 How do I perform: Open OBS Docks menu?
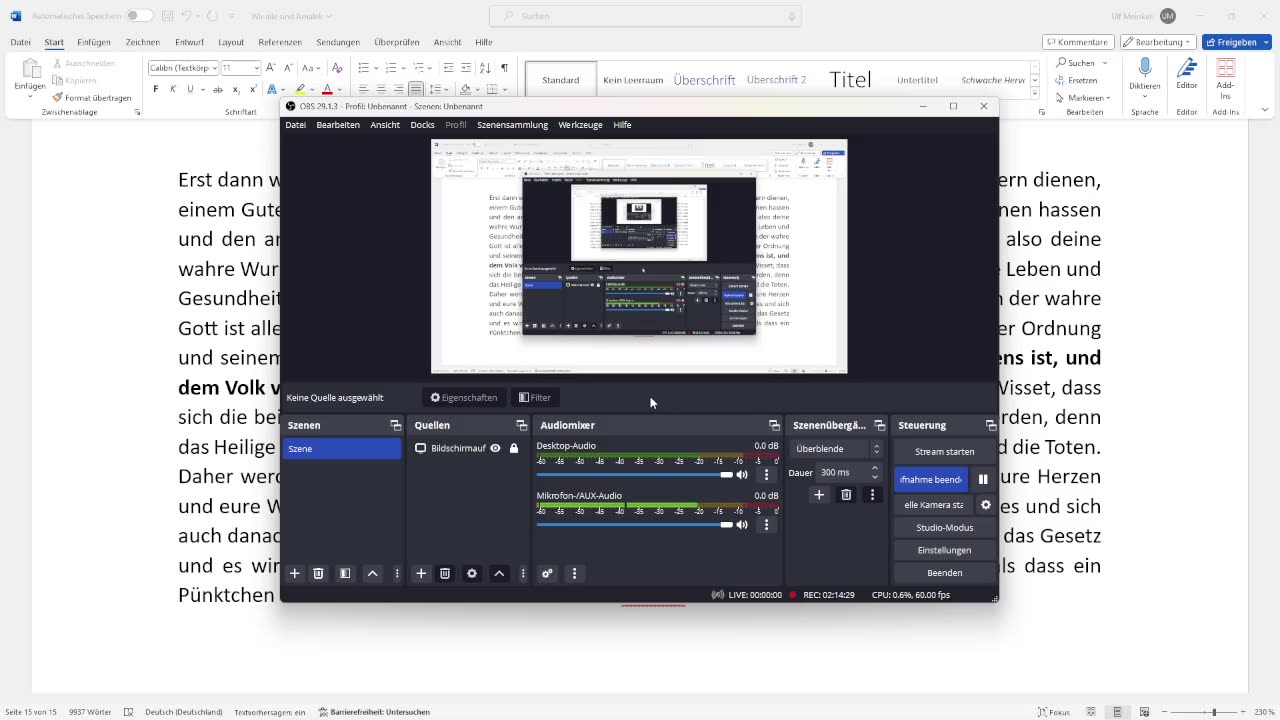tap(422, 125)
